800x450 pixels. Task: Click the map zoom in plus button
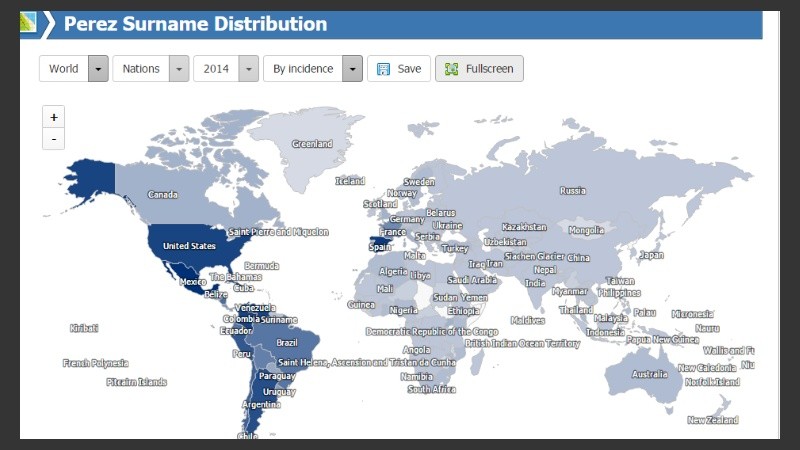click(x=54, y=117)
